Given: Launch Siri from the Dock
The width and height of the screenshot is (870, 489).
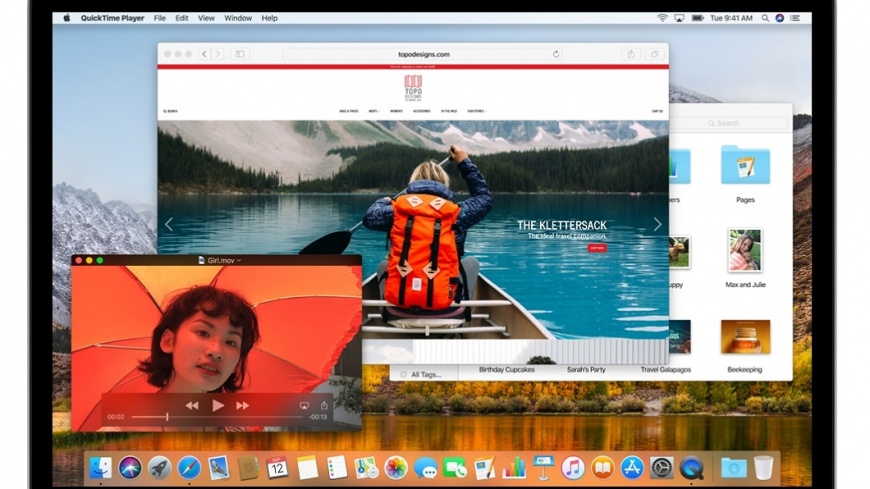Looking at the screenshot, I should pos(130,468).
